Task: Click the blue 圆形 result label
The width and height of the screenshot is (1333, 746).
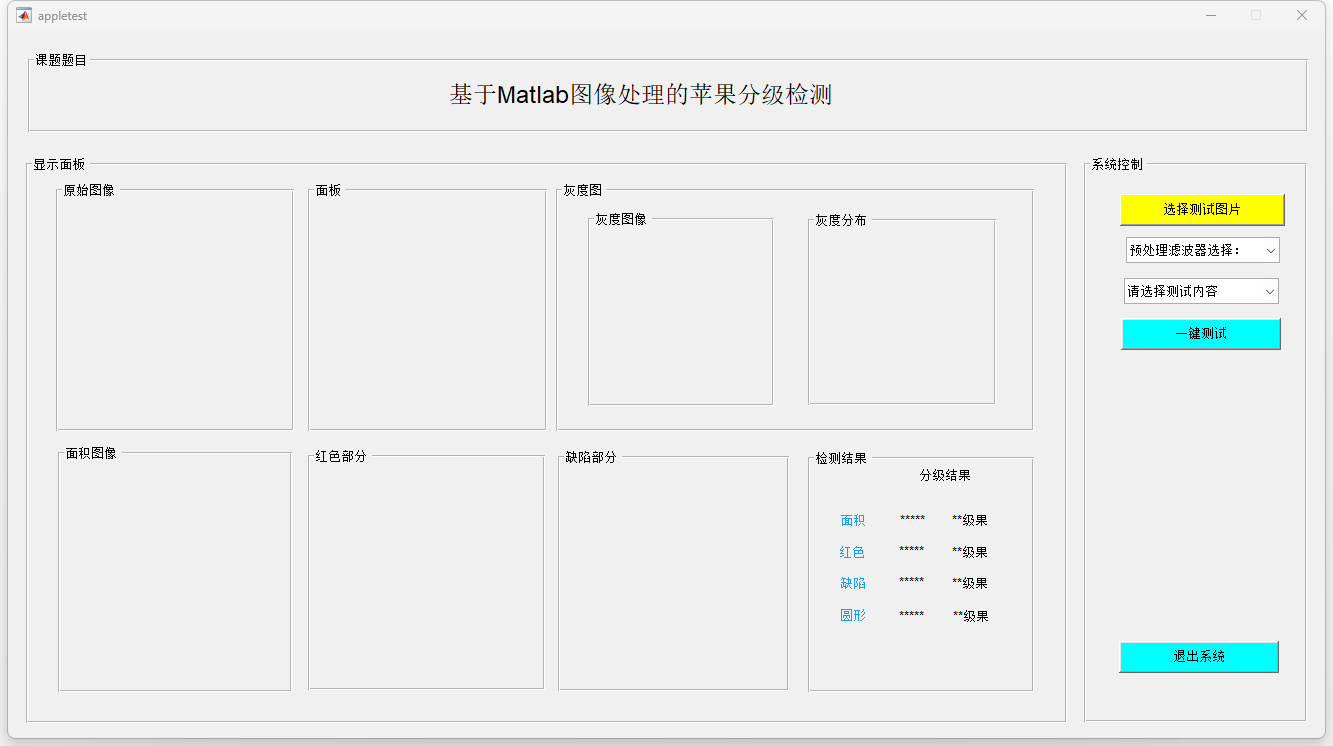Action: point(853,616)
